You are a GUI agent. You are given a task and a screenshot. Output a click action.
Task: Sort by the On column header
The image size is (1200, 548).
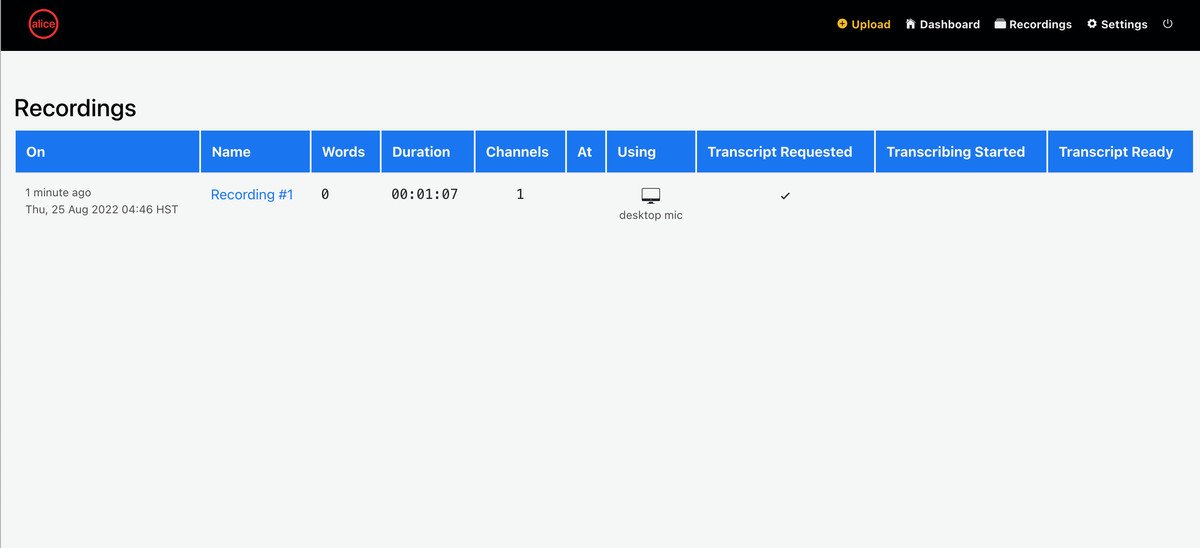(36, 152)
